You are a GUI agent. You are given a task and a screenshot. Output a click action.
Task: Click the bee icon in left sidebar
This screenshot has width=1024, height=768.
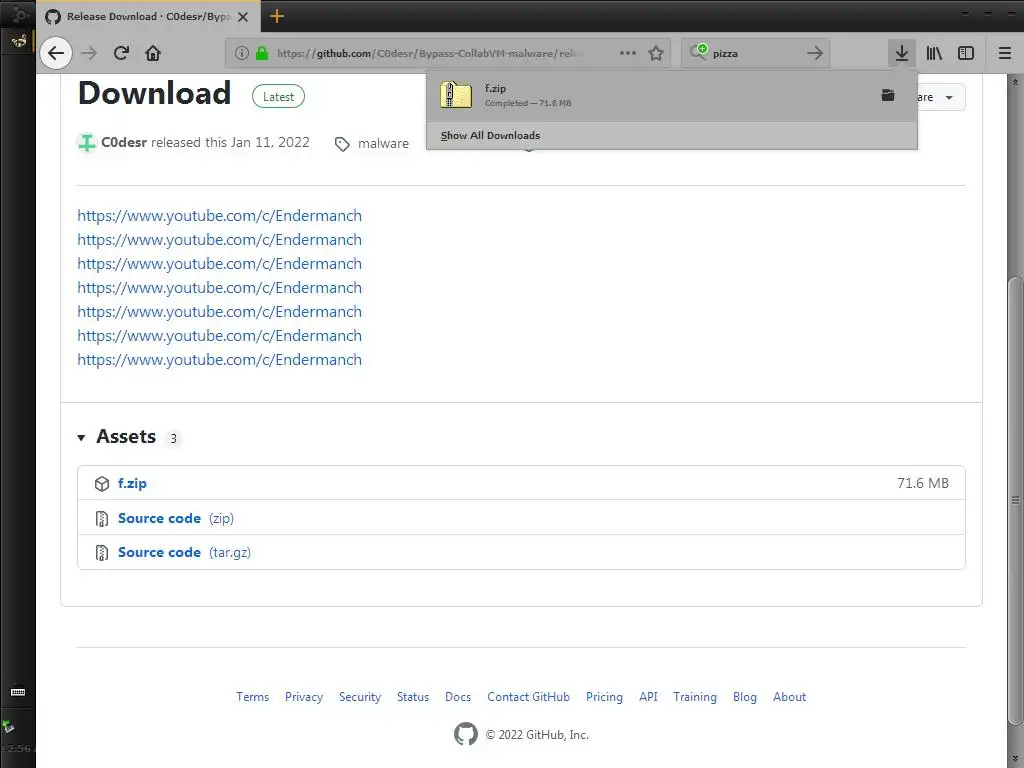[19, 42]
